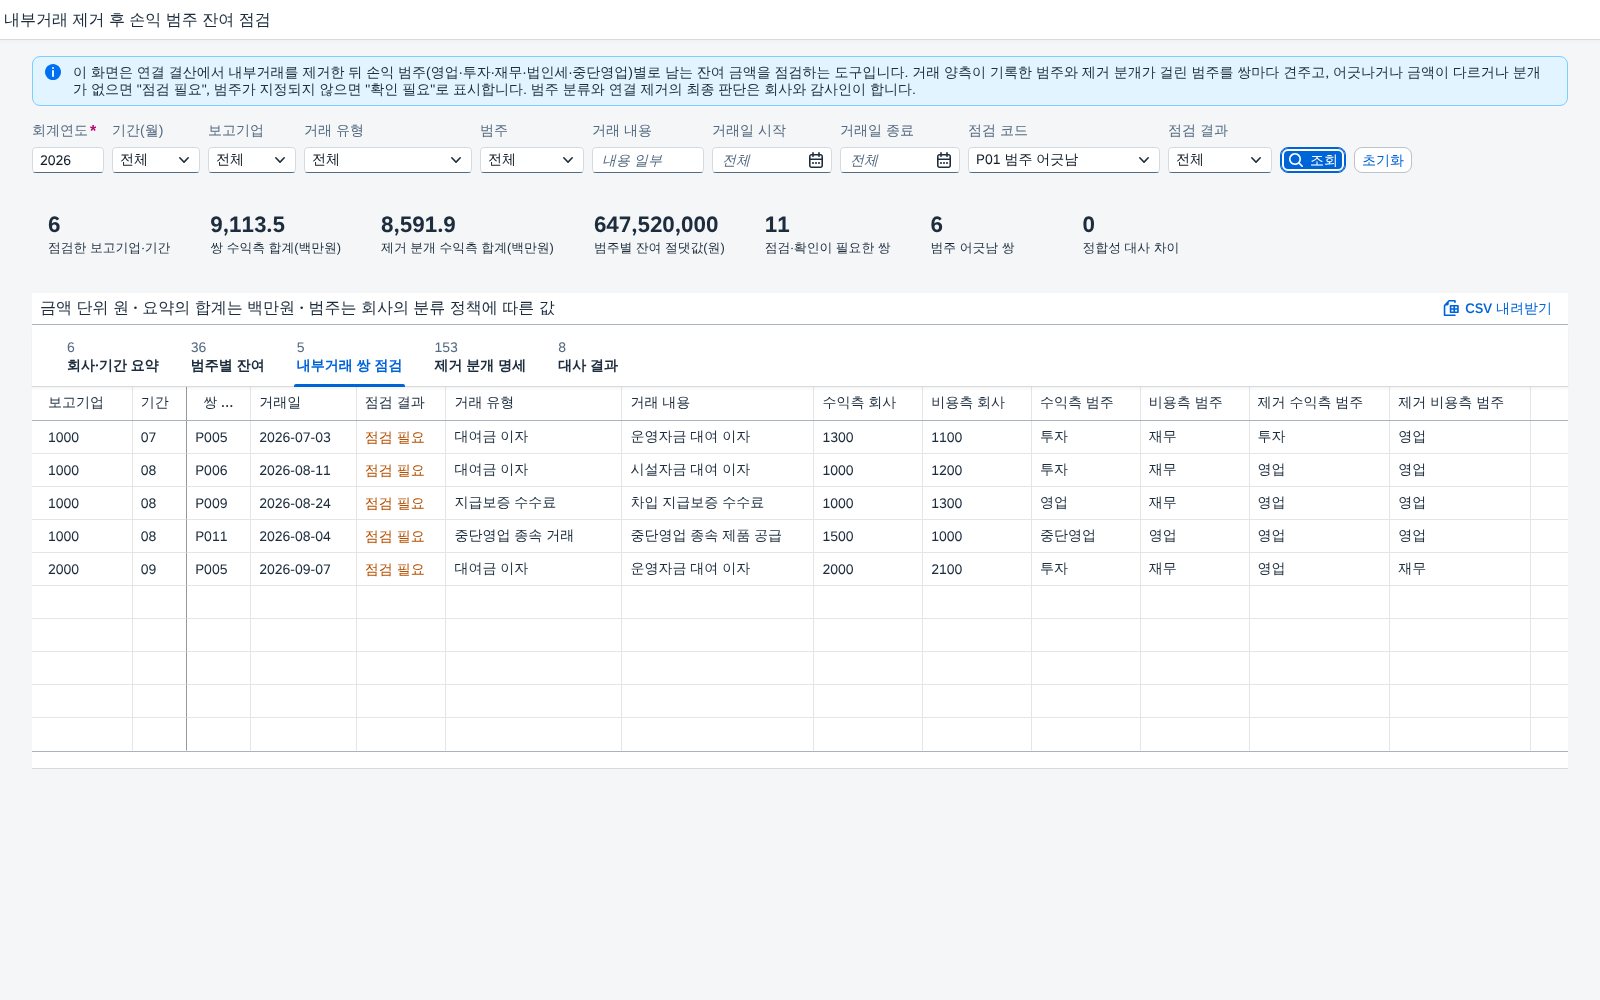Run the search with 조회 button
The width and height of the screenshot is (1600, 1000).
pyautogui.click(x=1313, y=160)
